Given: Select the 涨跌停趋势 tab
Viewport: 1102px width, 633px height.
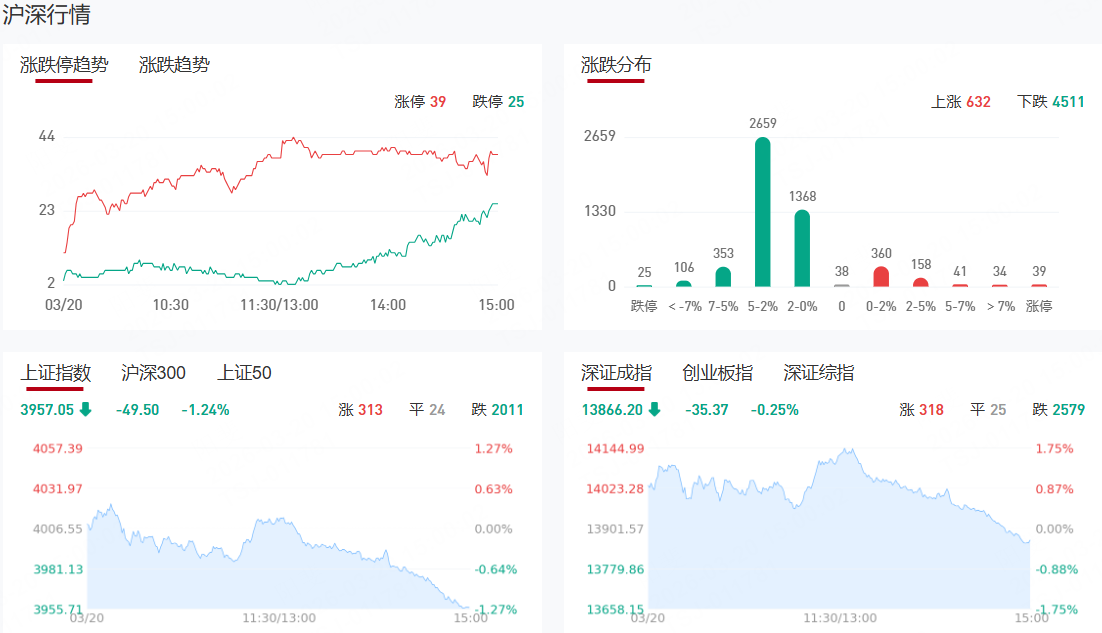Looking at the screenshot, I should 64,66.
